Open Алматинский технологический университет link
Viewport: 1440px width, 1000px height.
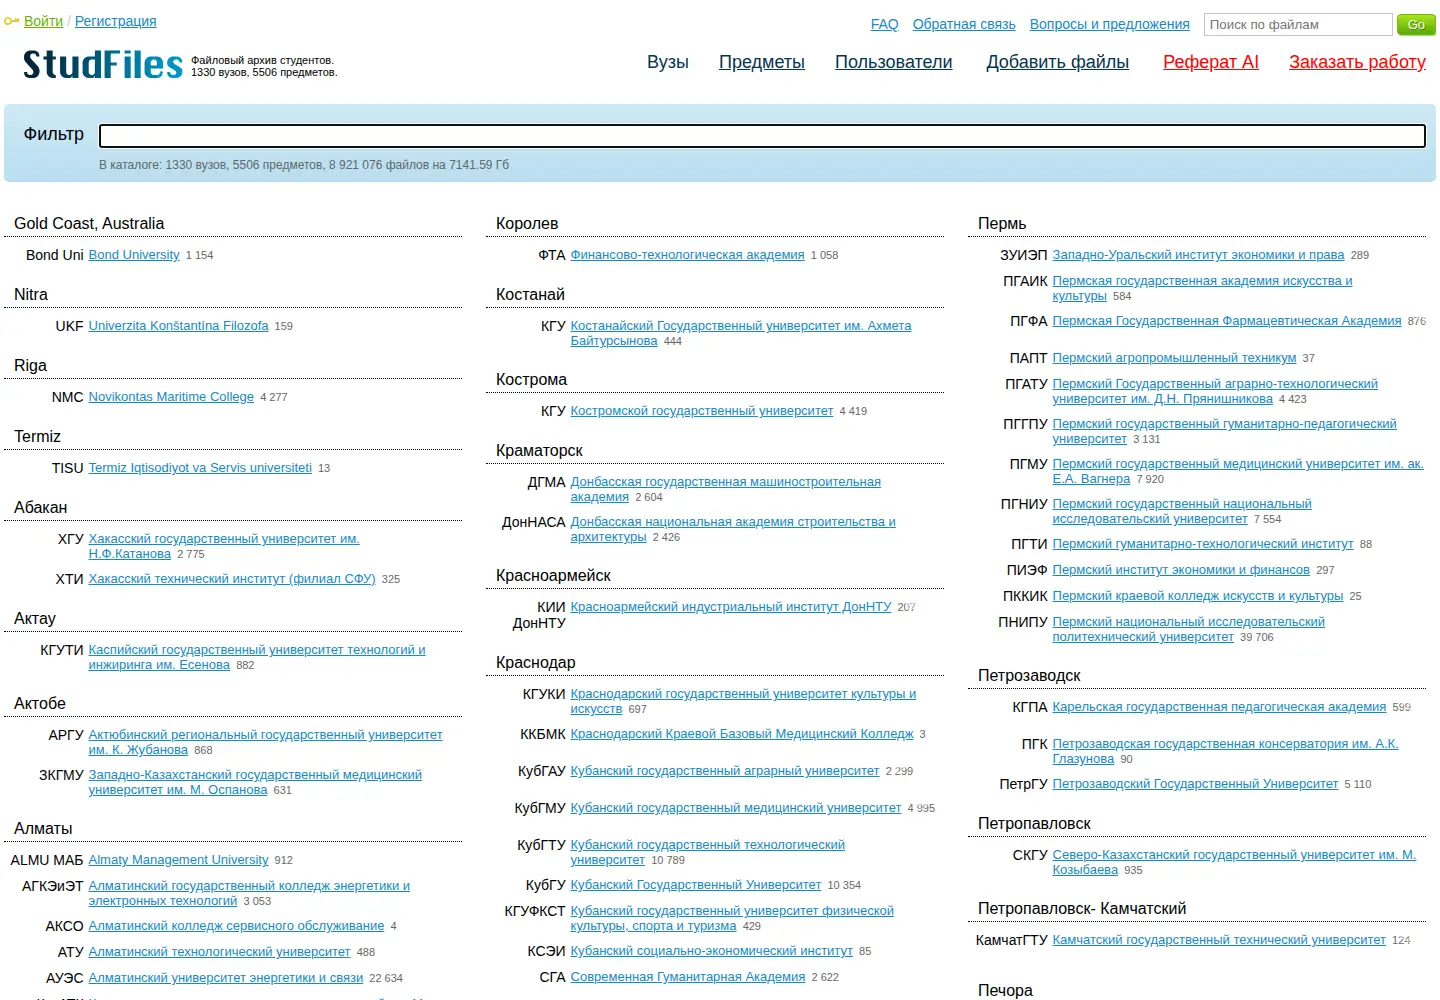(219, 952)
